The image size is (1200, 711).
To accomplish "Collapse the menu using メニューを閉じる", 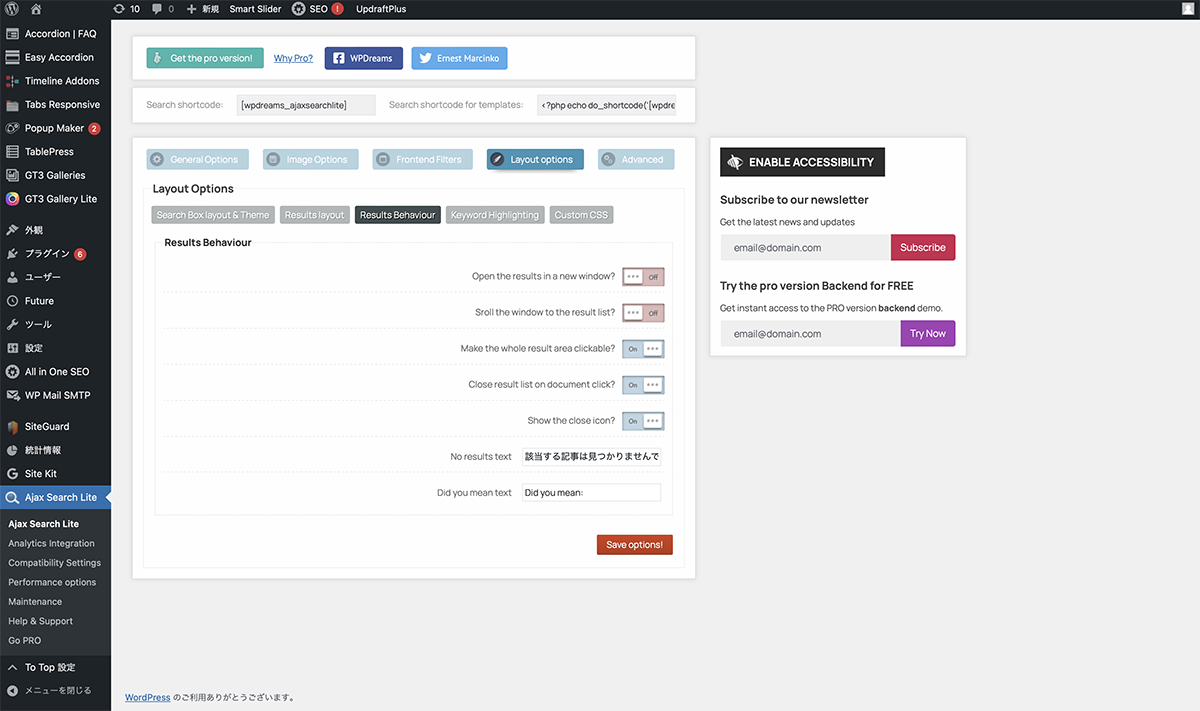I will pyautogui.click(x=57, y=690).
